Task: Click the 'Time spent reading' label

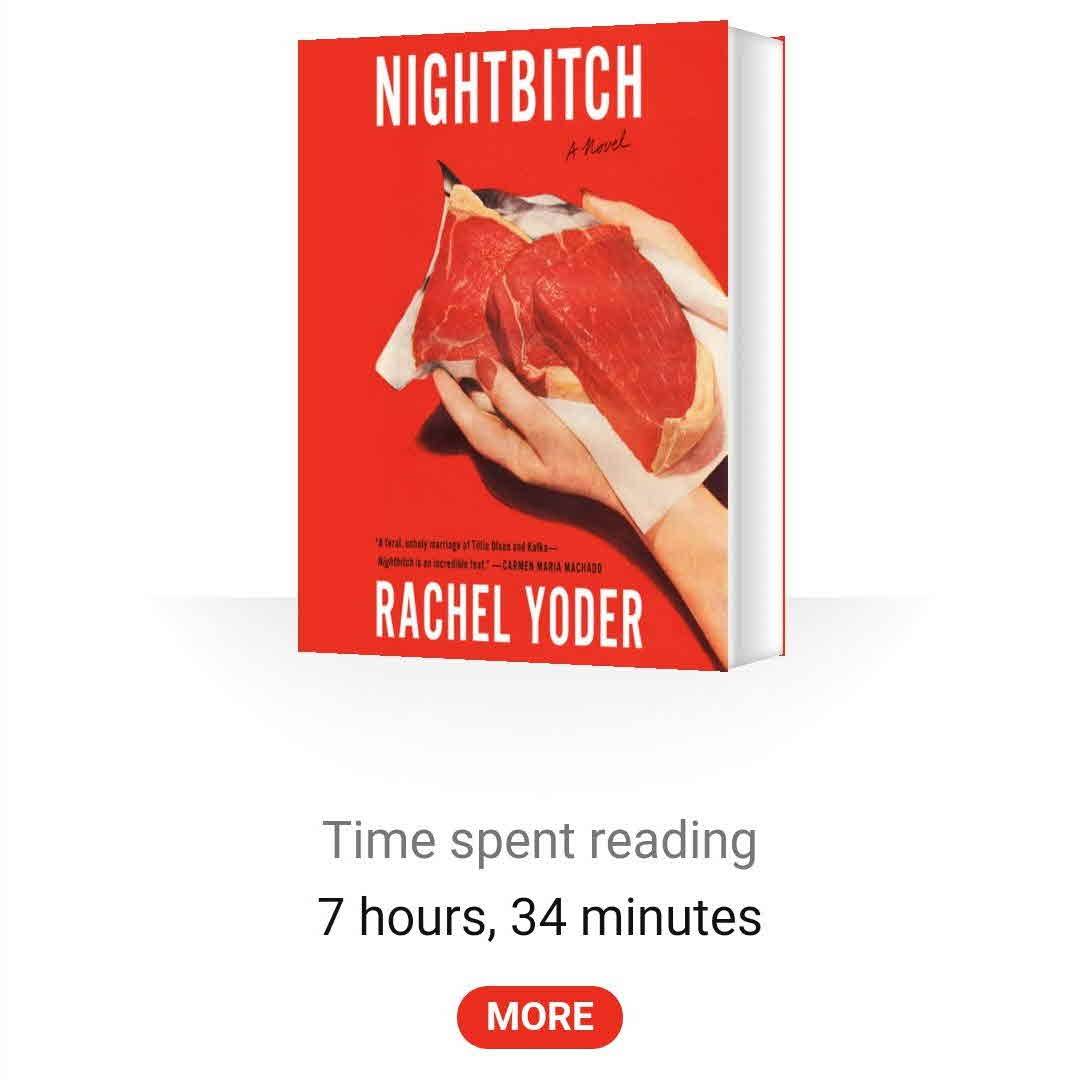Action: [539, 840]
